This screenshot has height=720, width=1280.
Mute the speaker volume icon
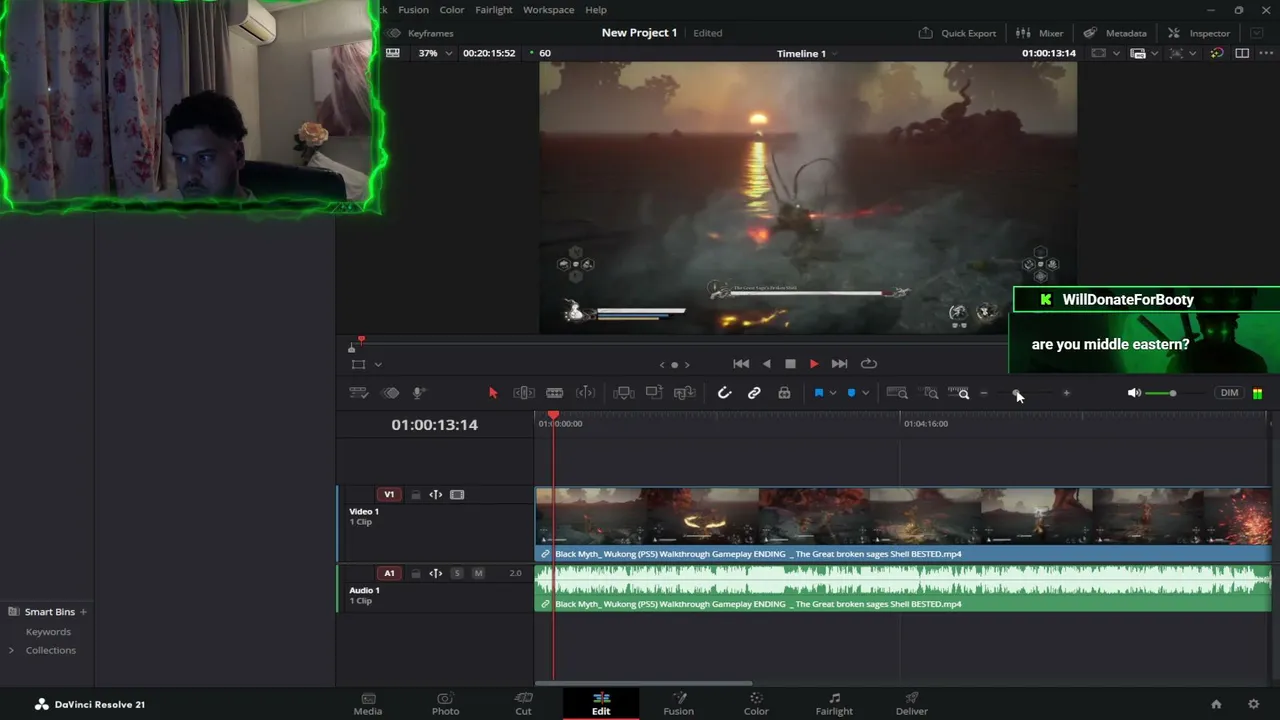pos(1134,393)
